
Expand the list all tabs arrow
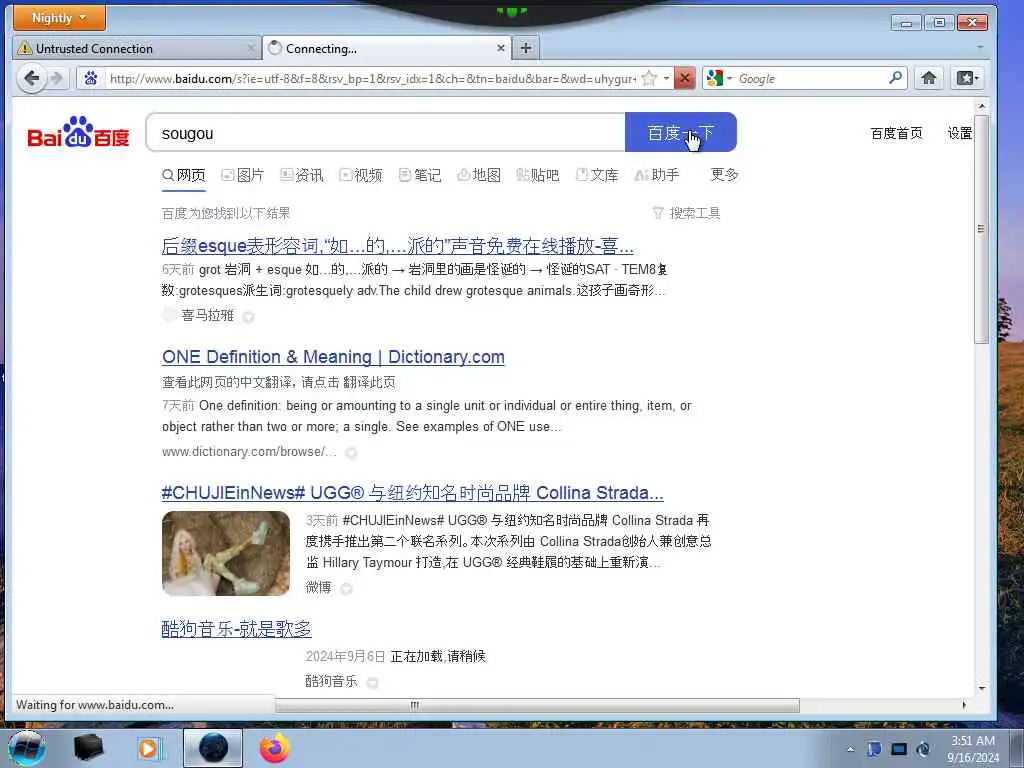coord(980,48)
